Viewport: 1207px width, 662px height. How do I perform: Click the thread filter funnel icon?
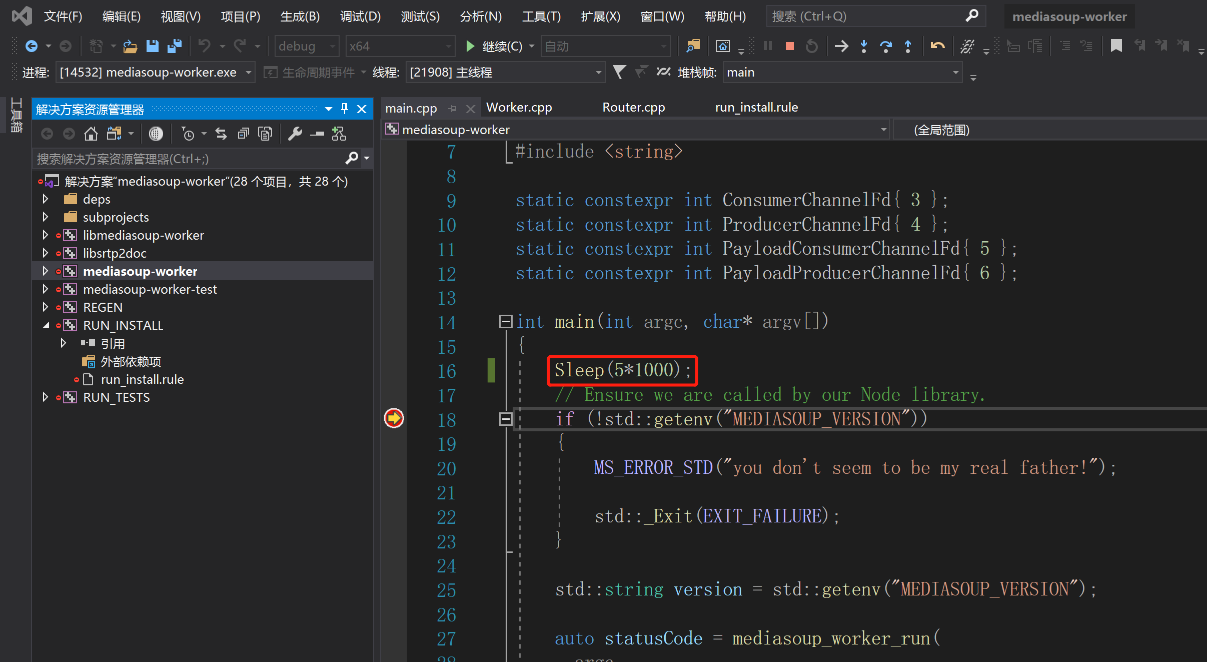pyautogui.click(x=619, y=72)
